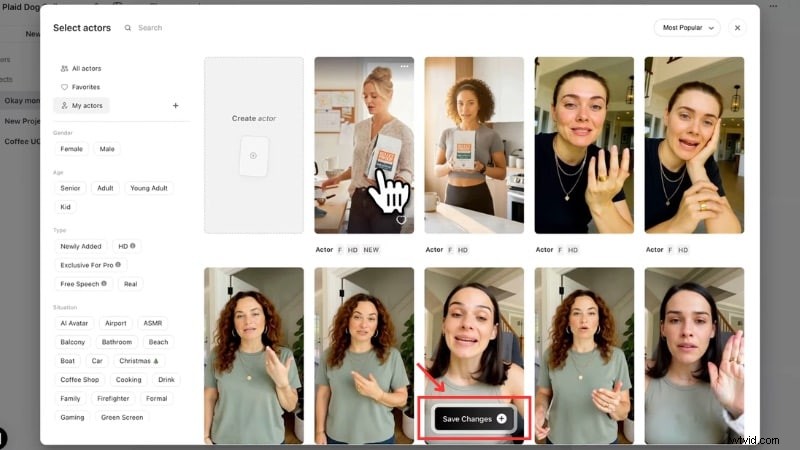Open background window's three-dots menu
This screenshot has height=450, width=800.
773,6
